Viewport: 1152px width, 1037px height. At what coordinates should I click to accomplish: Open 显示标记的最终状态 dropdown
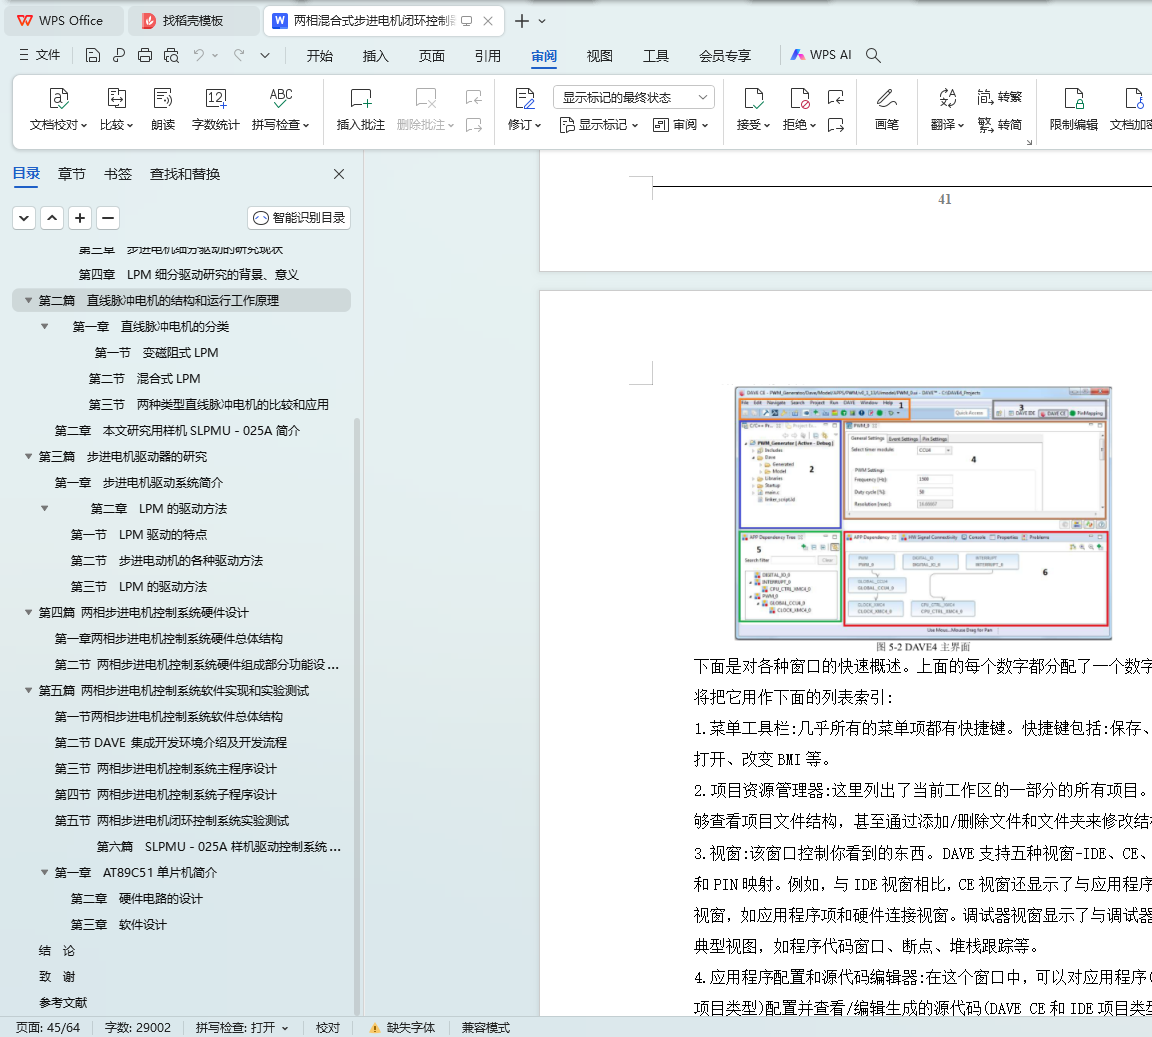633,97
